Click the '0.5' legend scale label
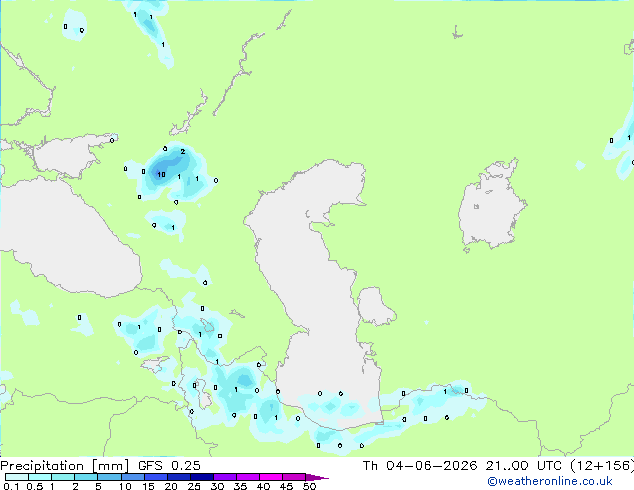Screen dimensions: 634x490 [34, 486]
